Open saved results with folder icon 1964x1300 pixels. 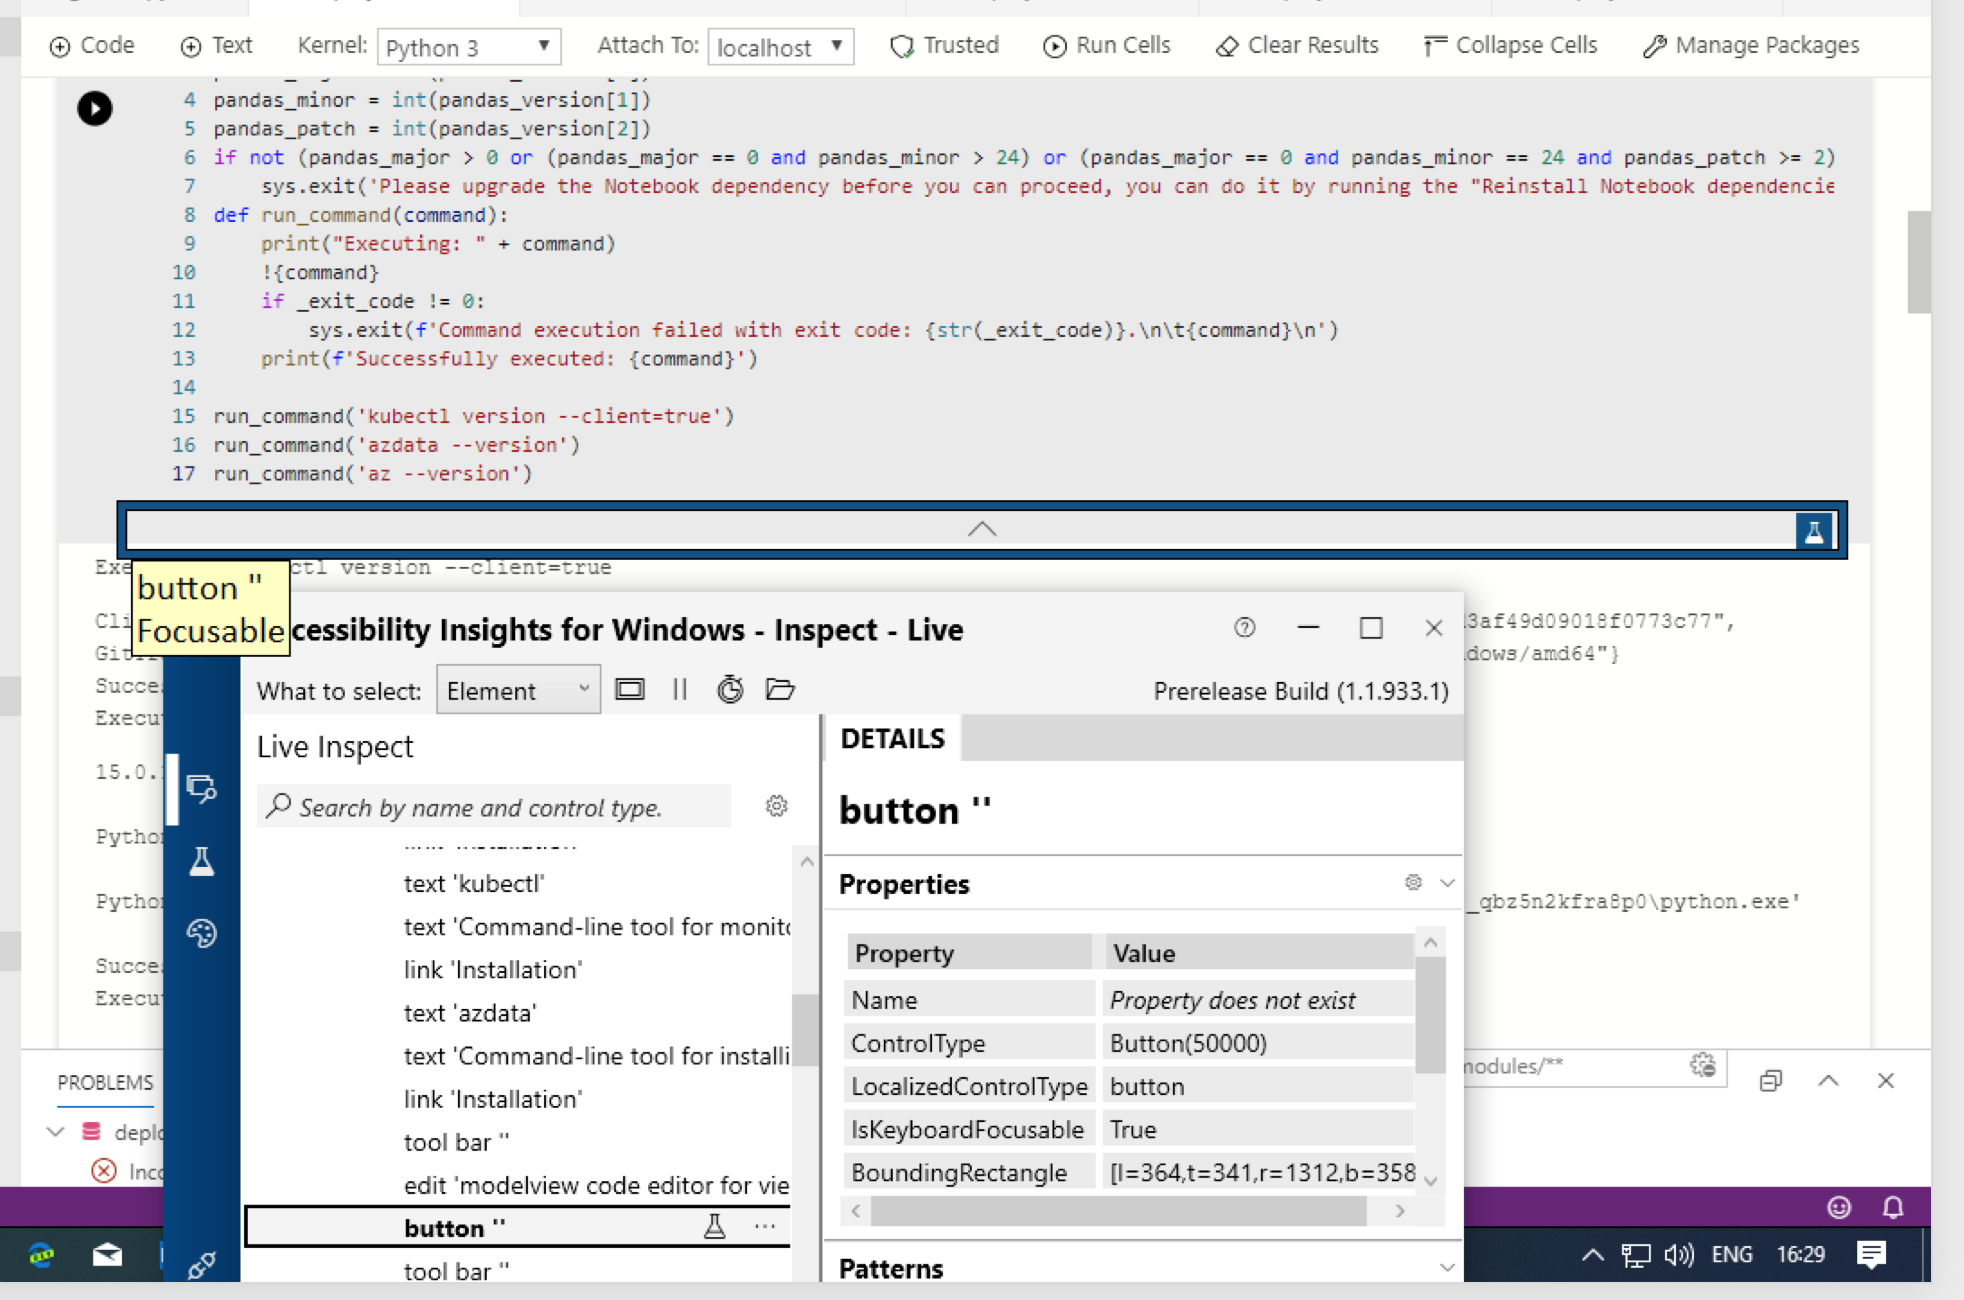780,689
